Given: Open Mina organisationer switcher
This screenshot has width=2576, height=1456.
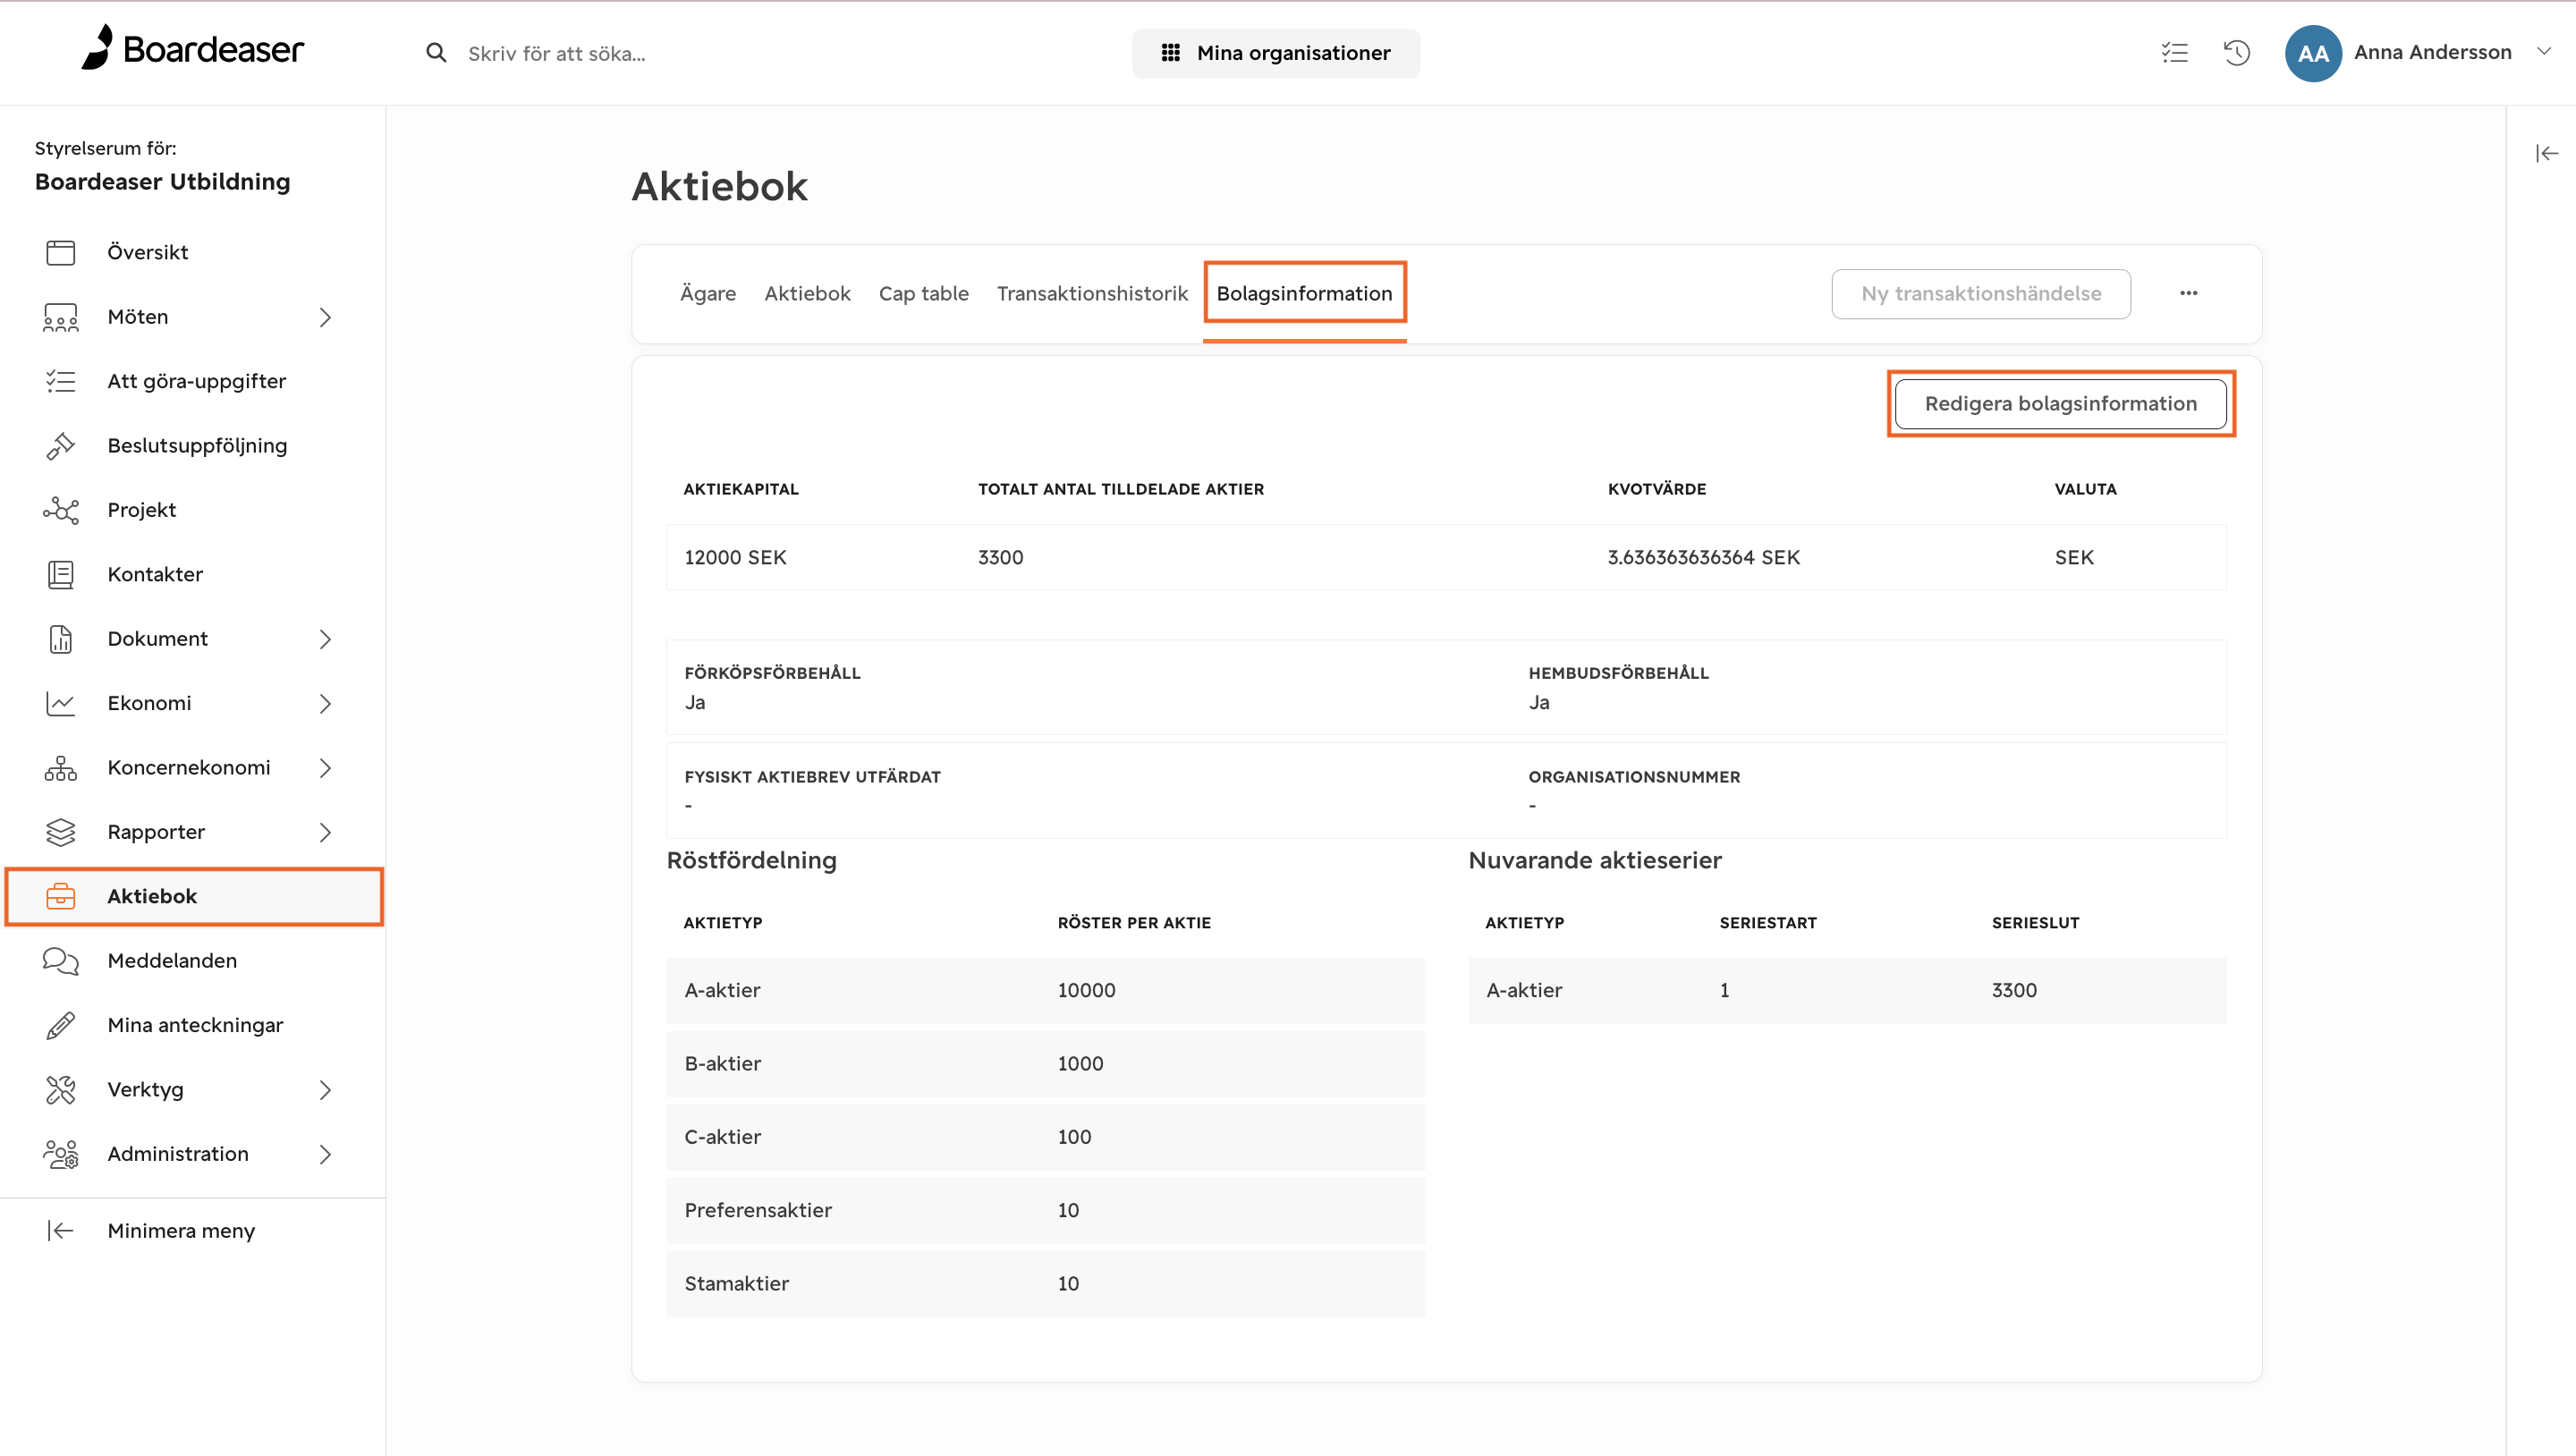Looking at the screenshot, I should pyautogui.click(x=1275, y=53).
